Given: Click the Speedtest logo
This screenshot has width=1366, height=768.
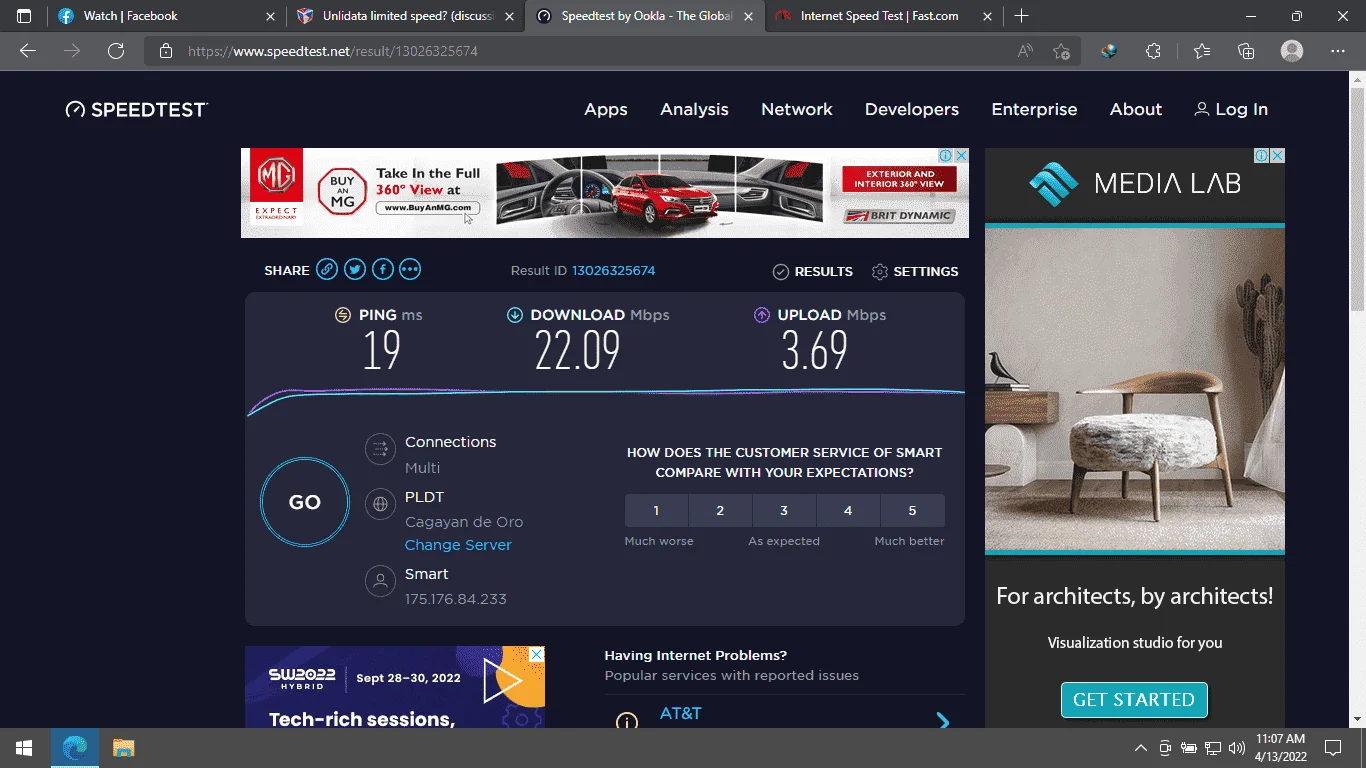Looking at the screenshot, I should coord(137,110).
